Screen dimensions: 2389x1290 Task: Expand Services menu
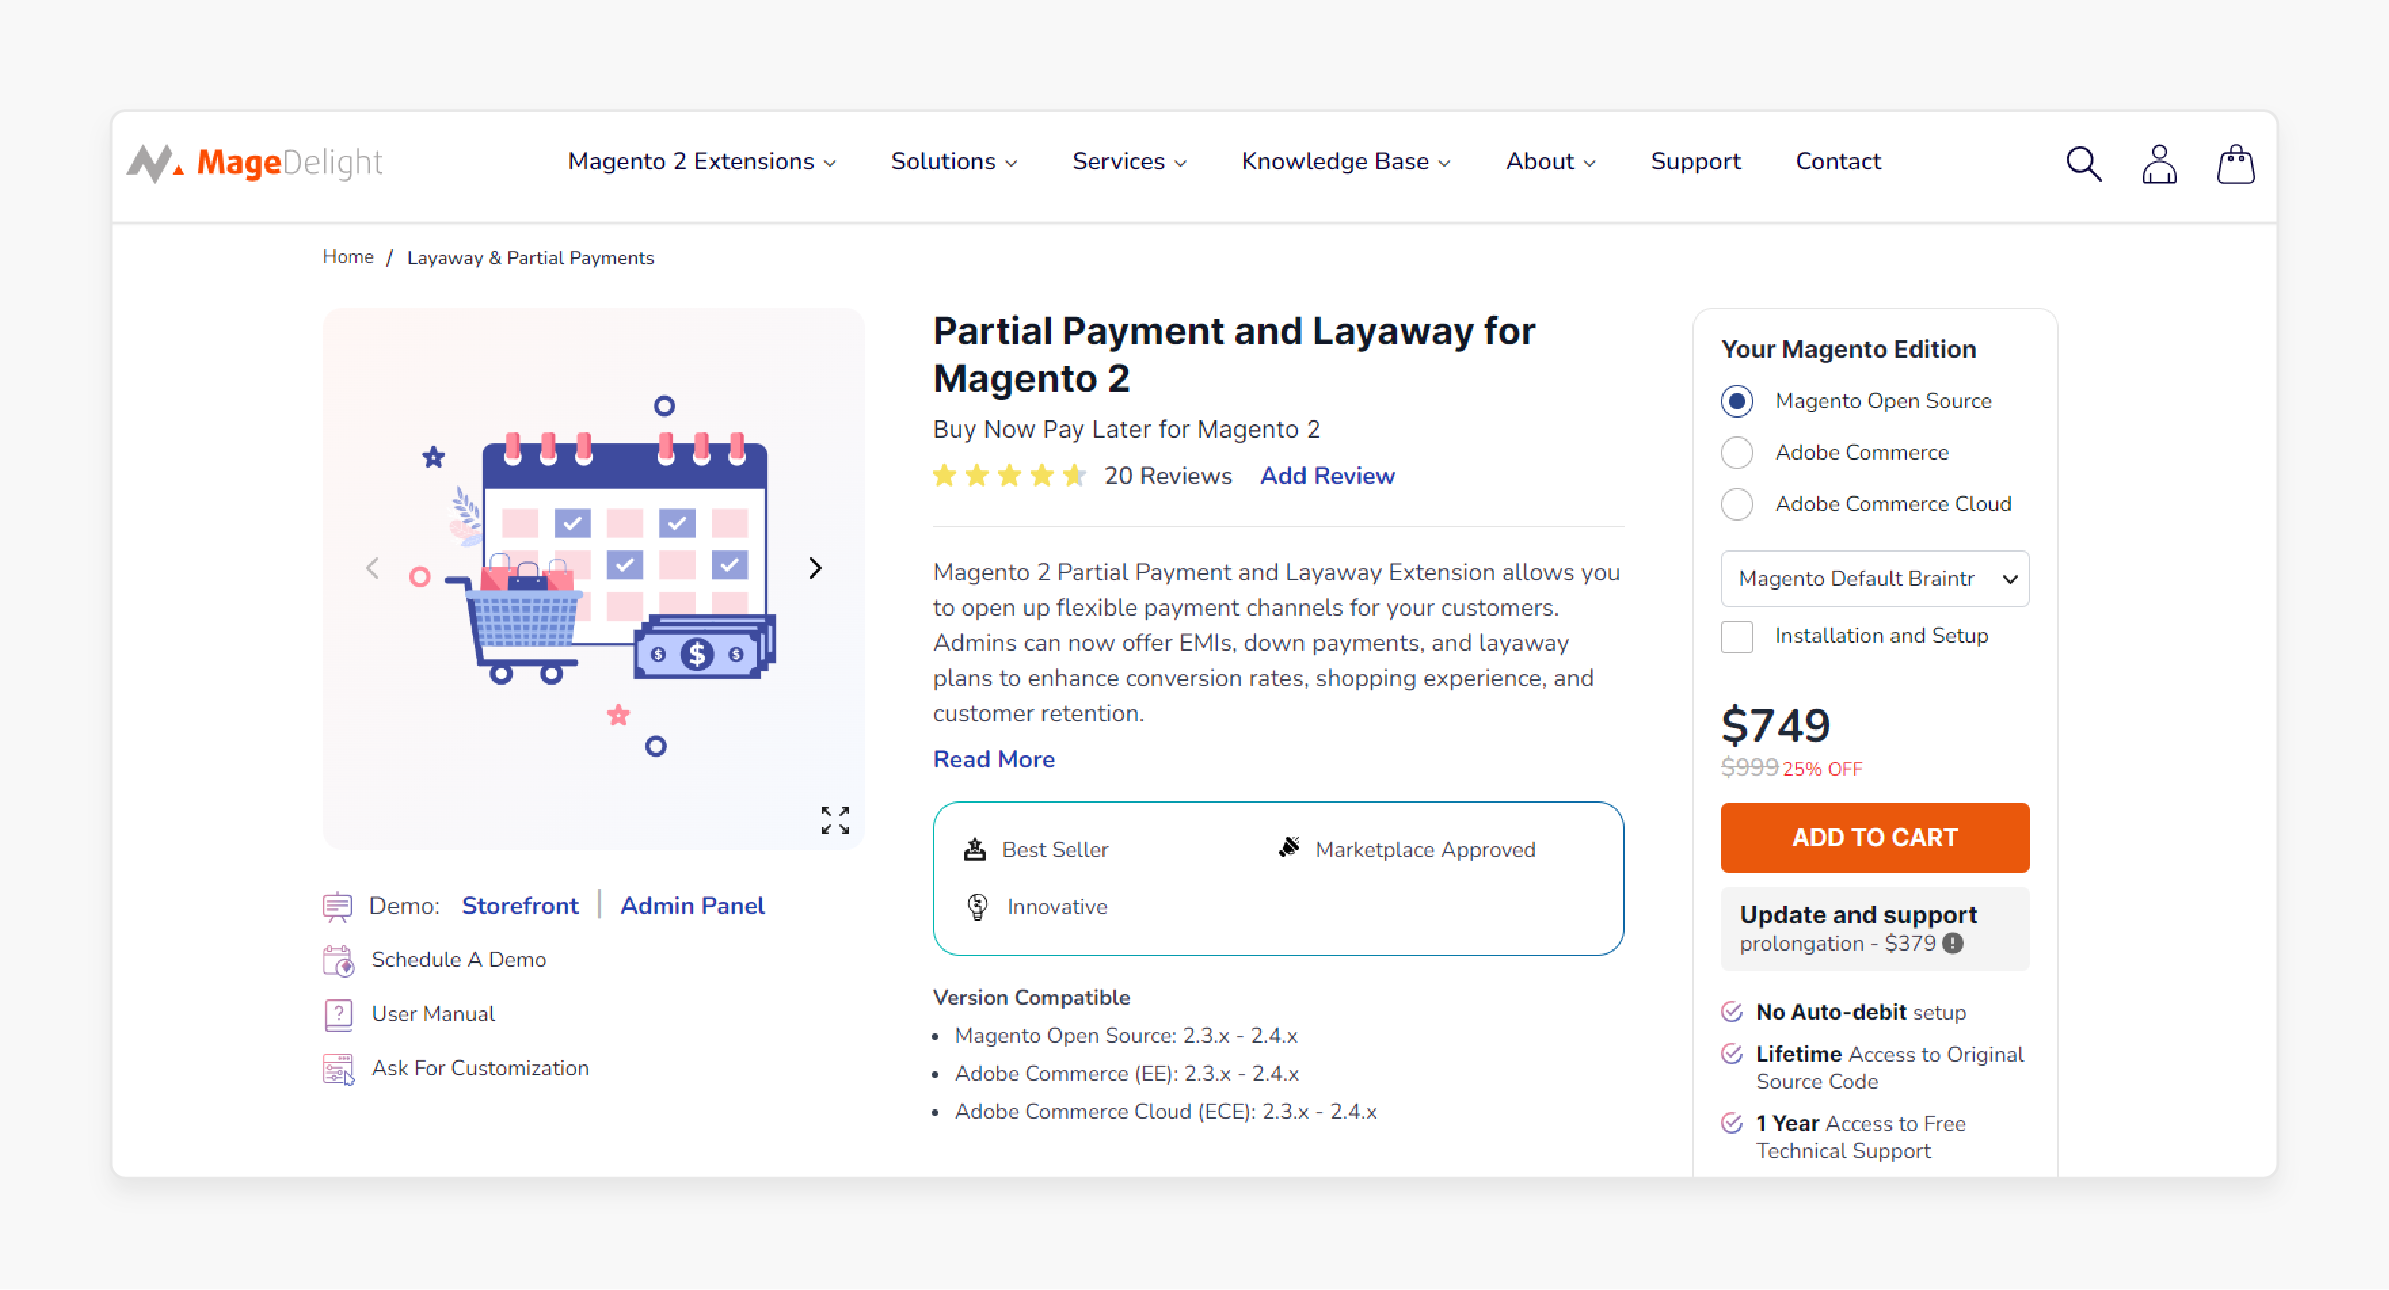(1128, 161)
